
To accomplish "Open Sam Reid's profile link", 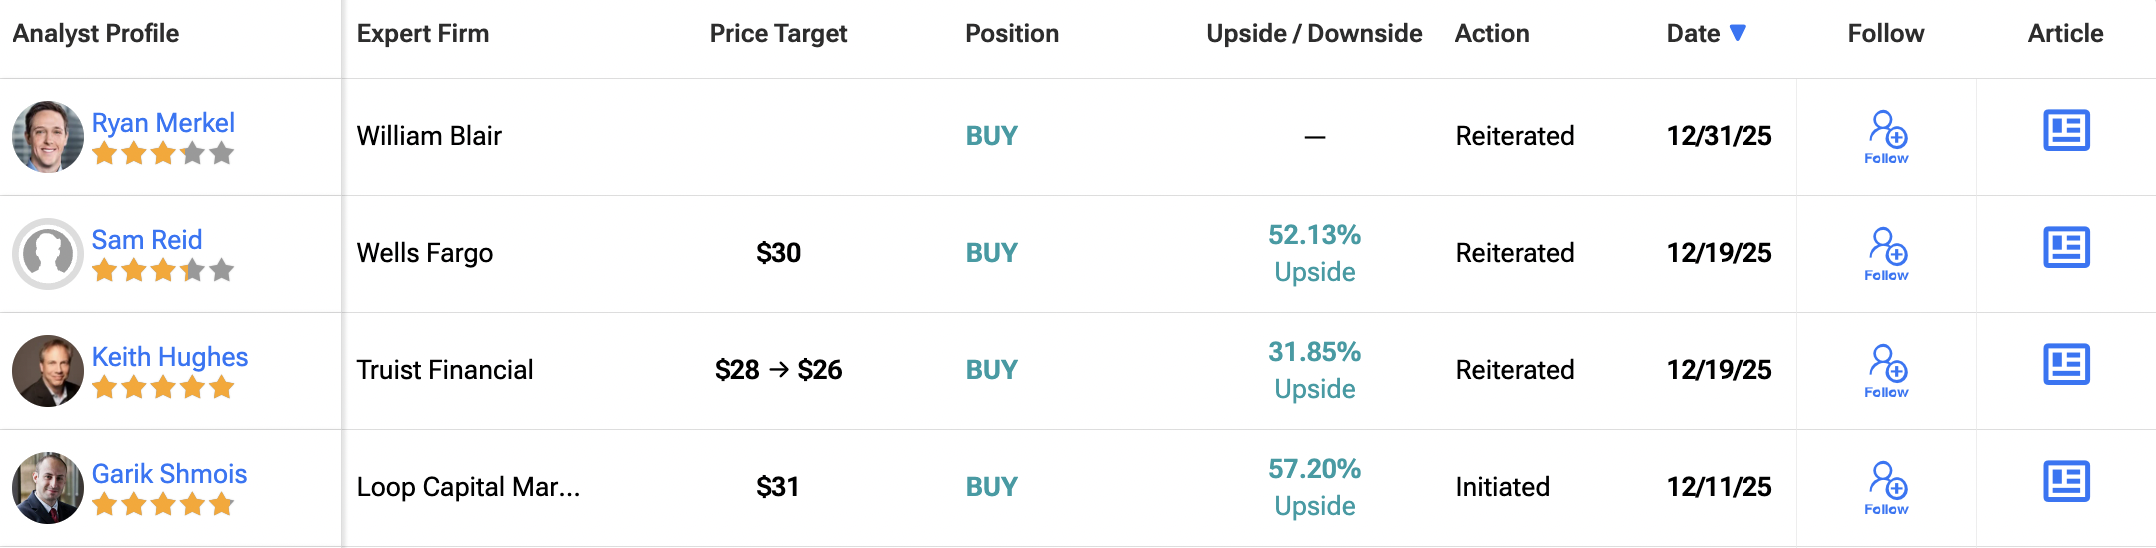I will [x=147, y=240].
